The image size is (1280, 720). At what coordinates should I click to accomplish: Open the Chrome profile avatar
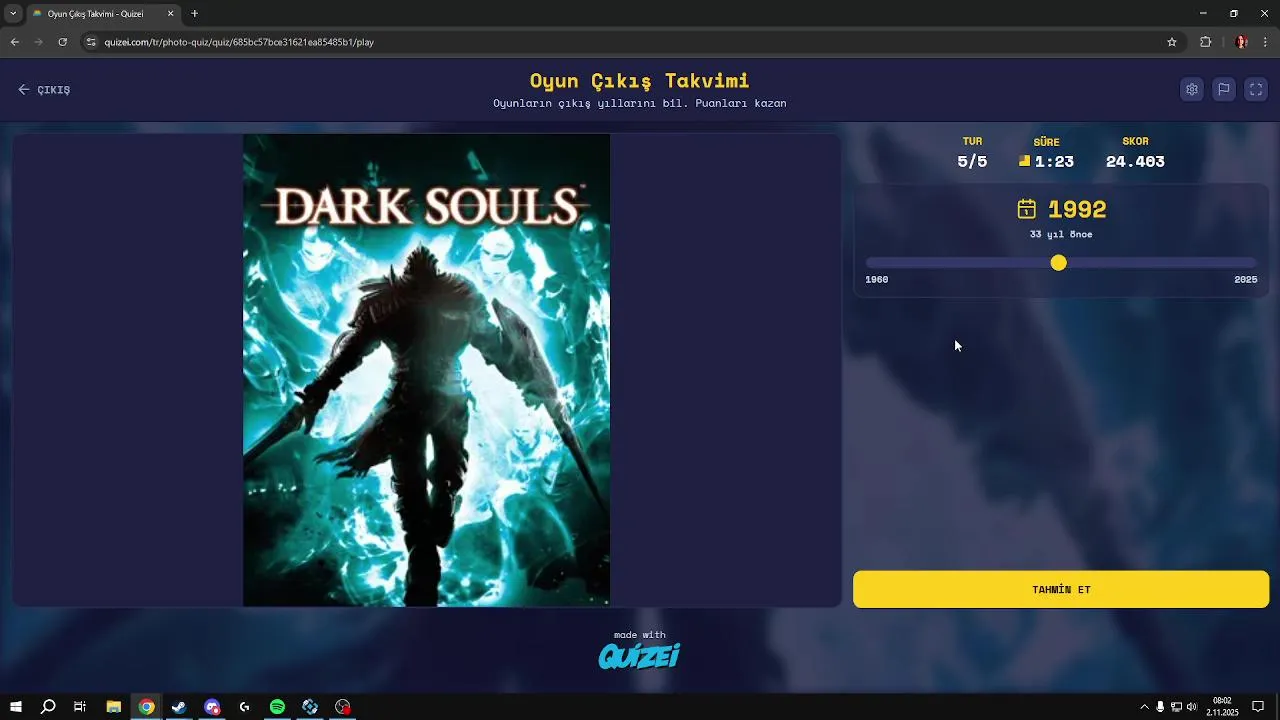[1241, 42]
